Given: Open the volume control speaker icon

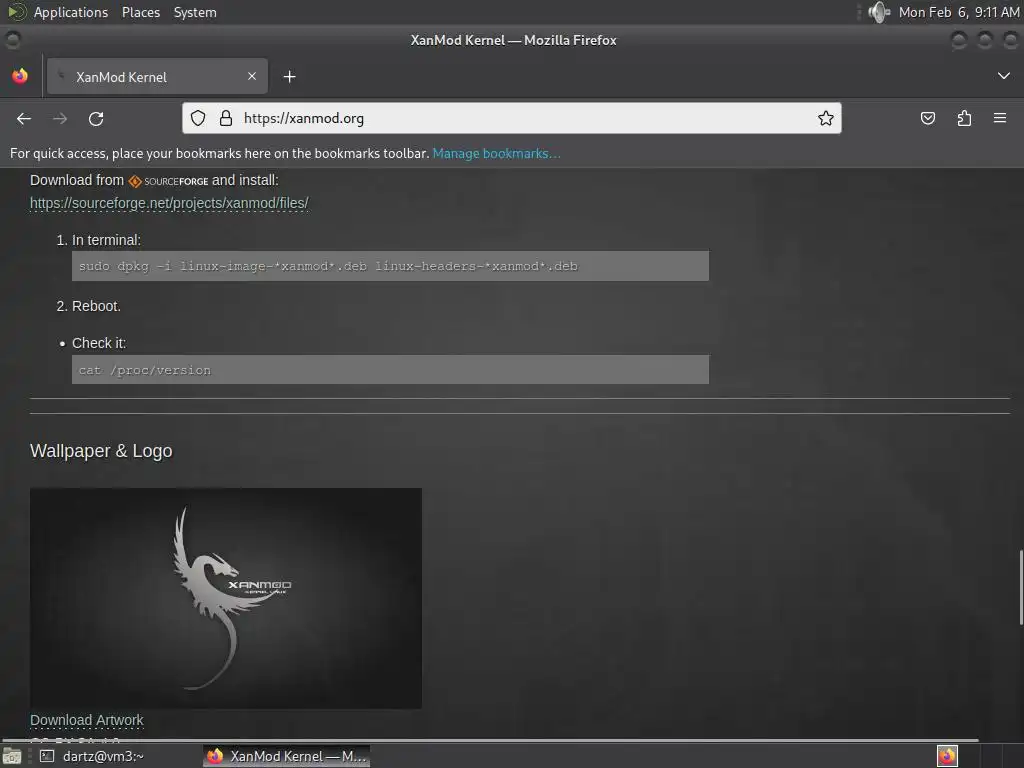Looking at the screenshot, I should (x=879, y=12).
